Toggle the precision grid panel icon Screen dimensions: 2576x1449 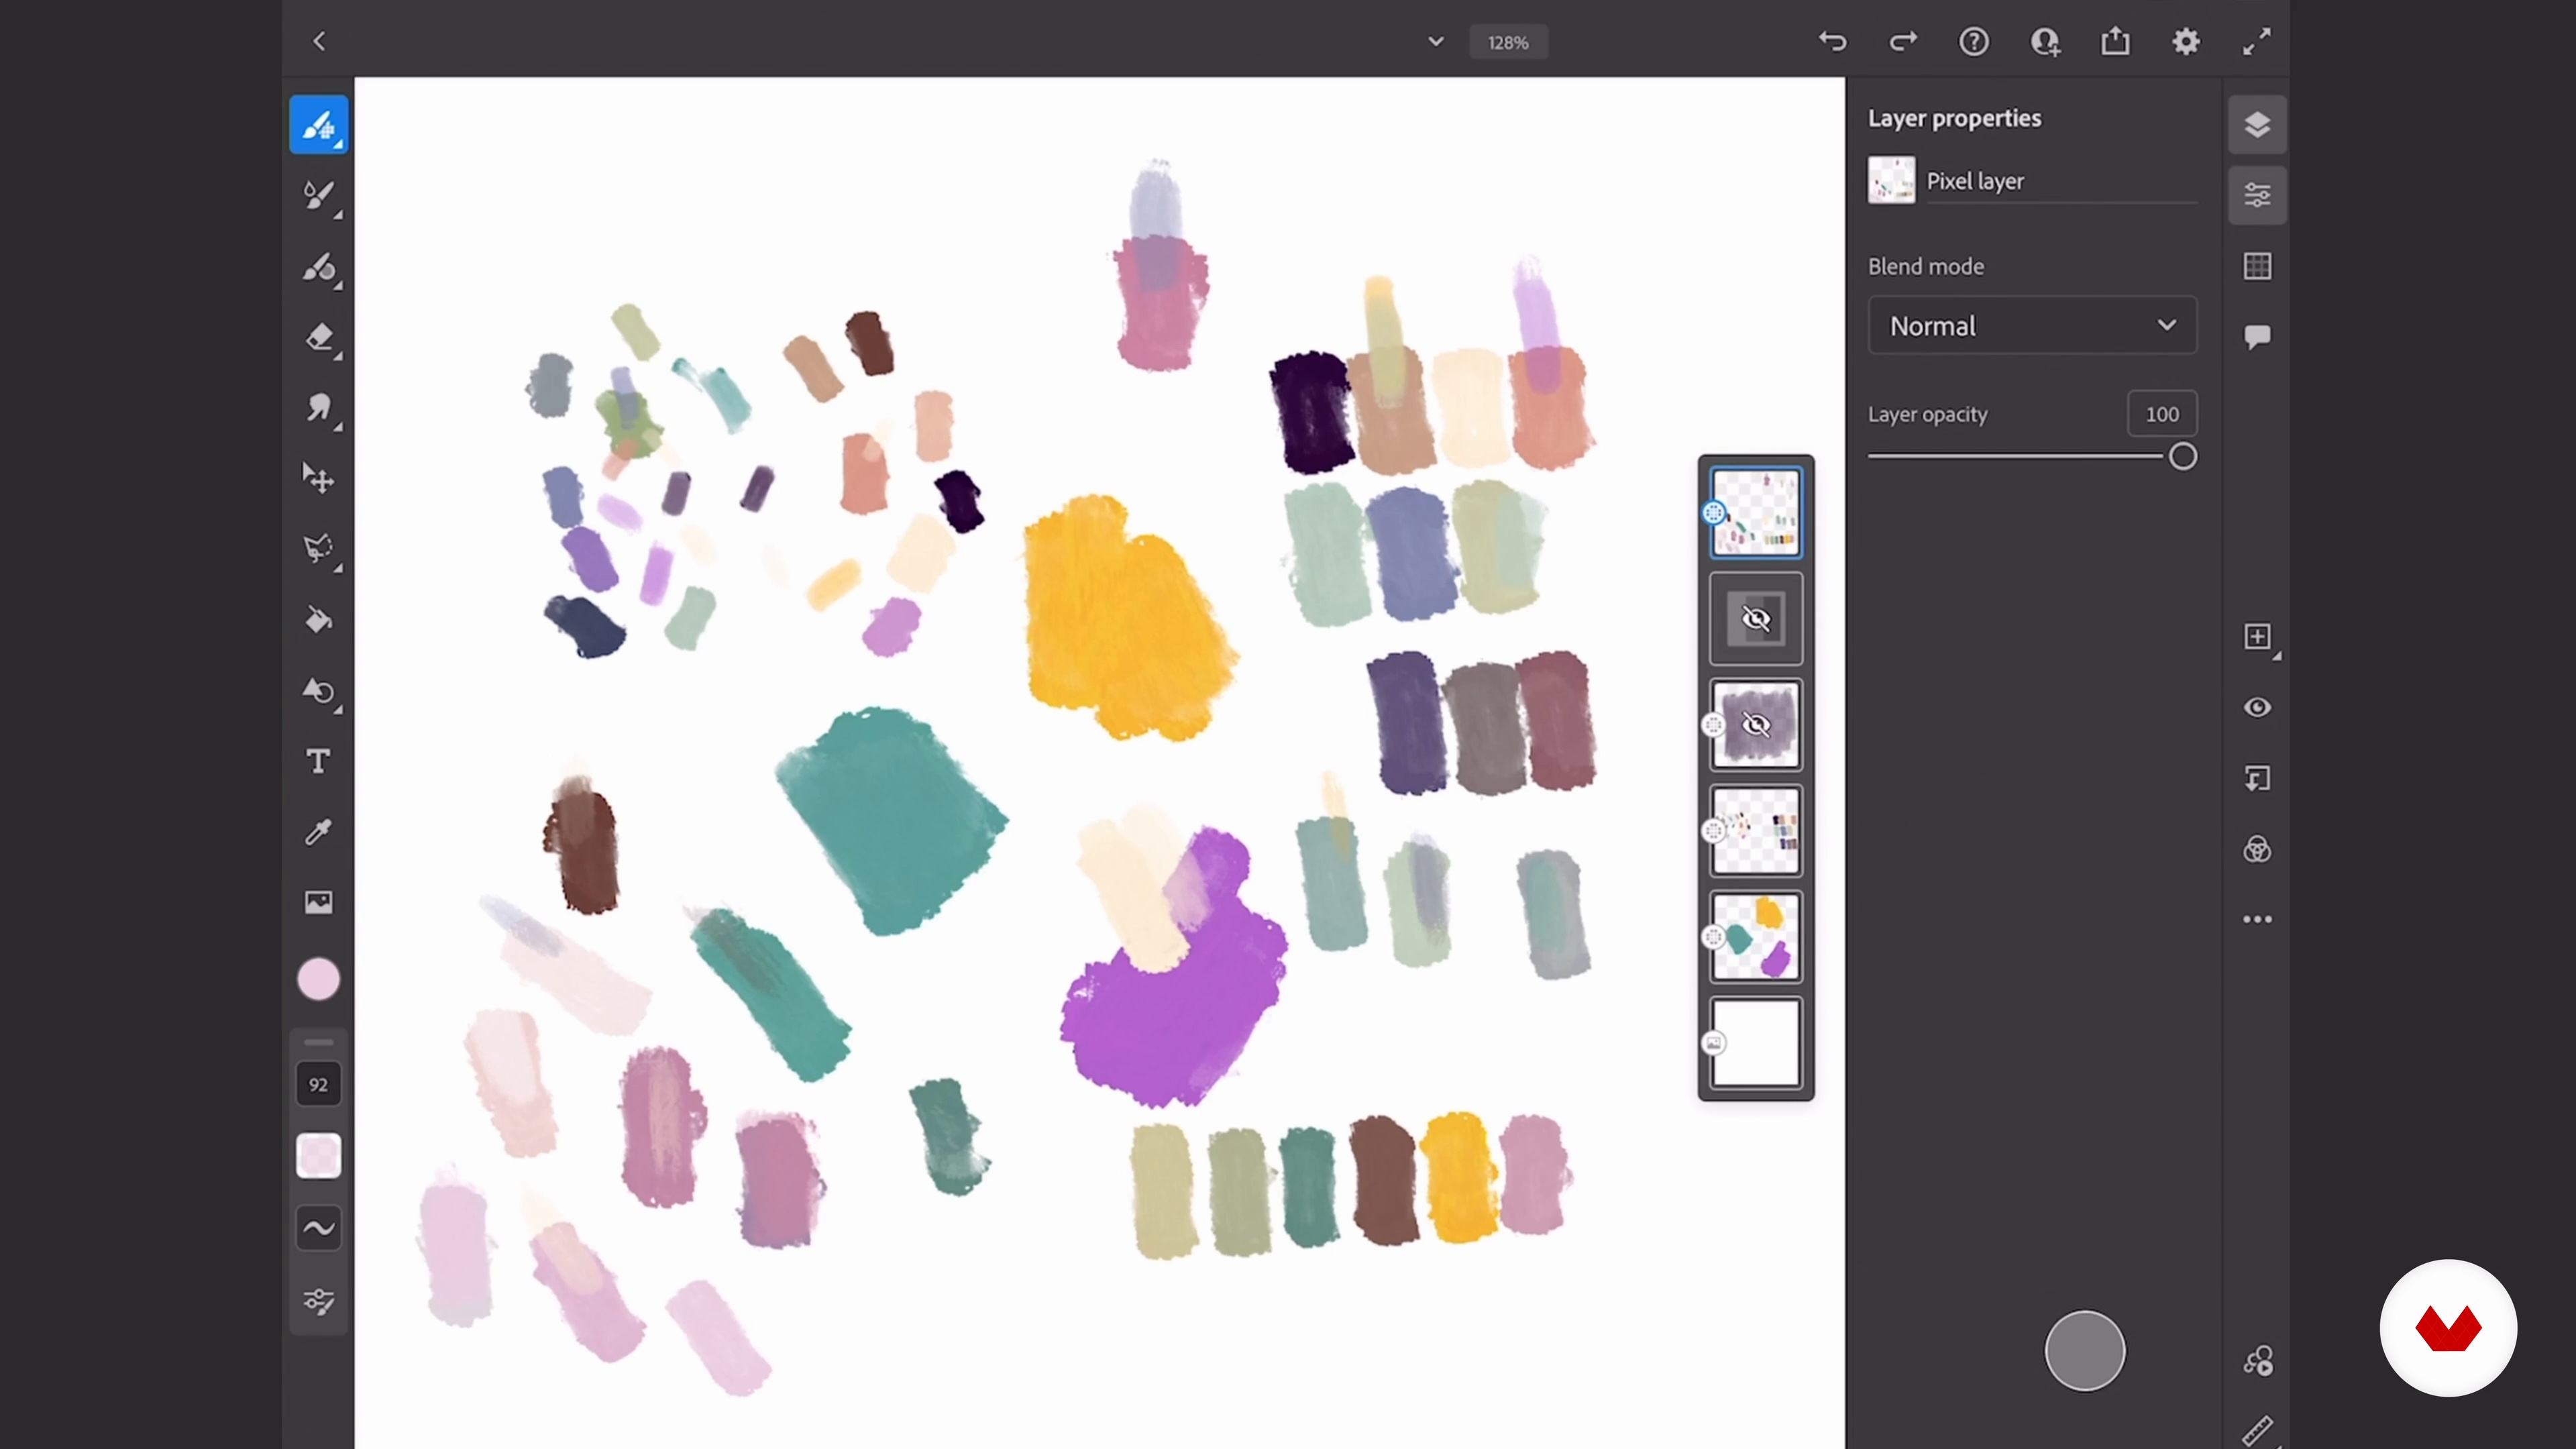(x=2257, y=266)
